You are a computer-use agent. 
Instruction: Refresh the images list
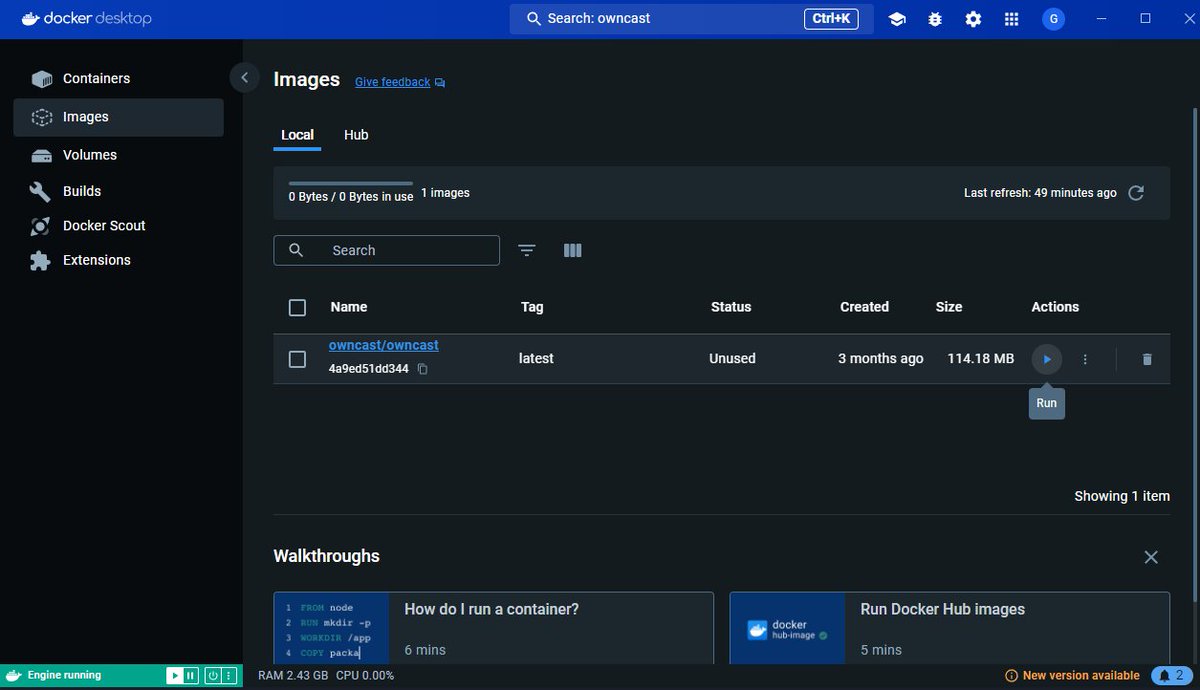1136,193
